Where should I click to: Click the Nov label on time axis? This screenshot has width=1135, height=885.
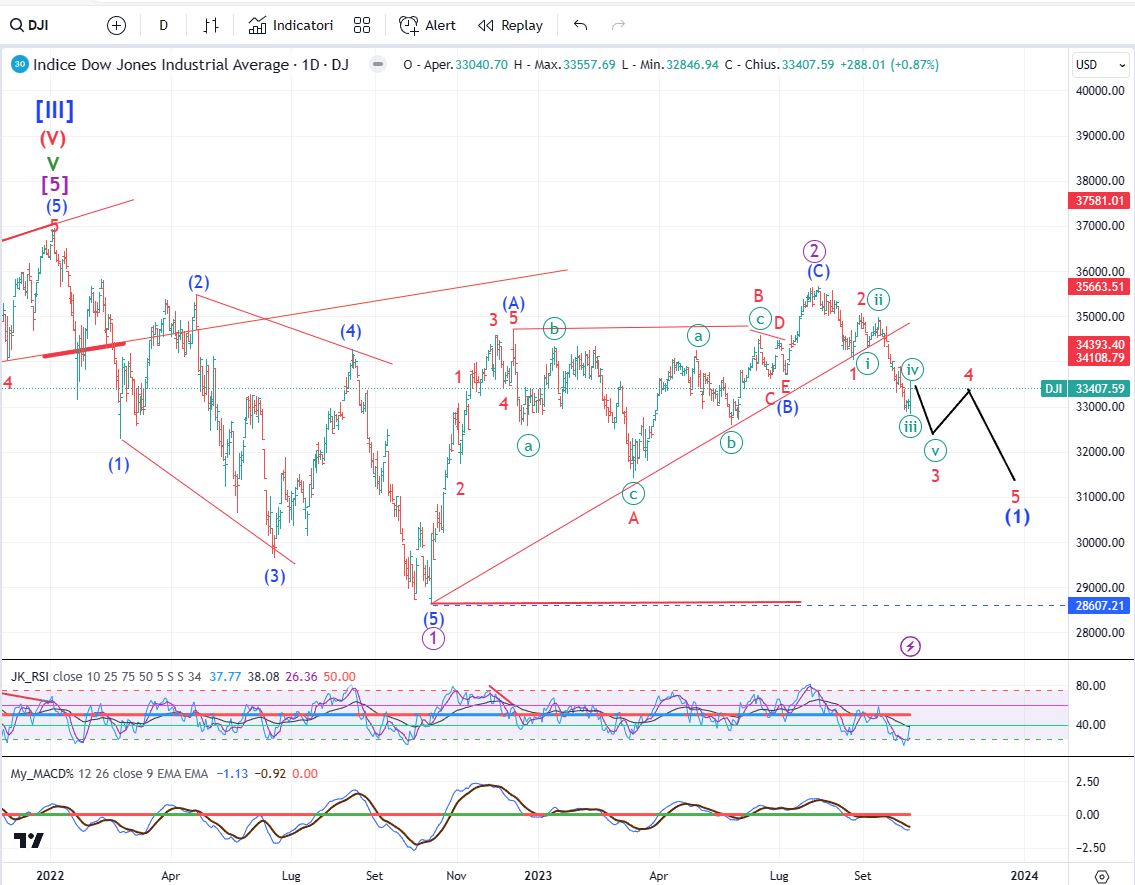456,876
